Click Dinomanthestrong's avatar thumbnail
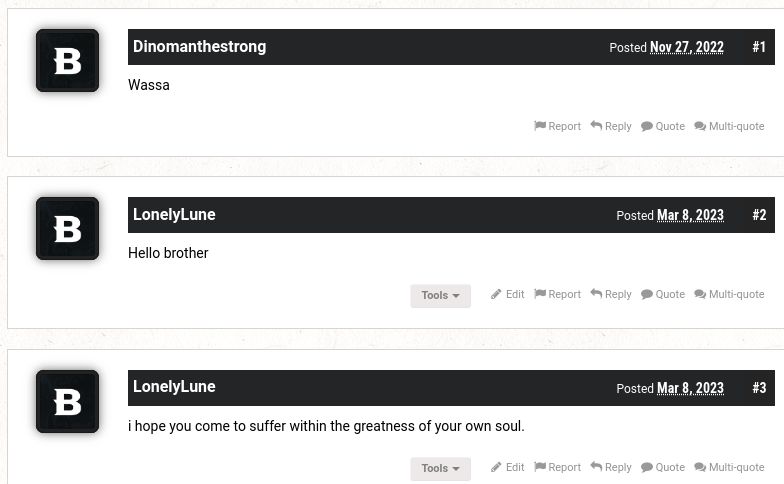 (x=67, y=61)
